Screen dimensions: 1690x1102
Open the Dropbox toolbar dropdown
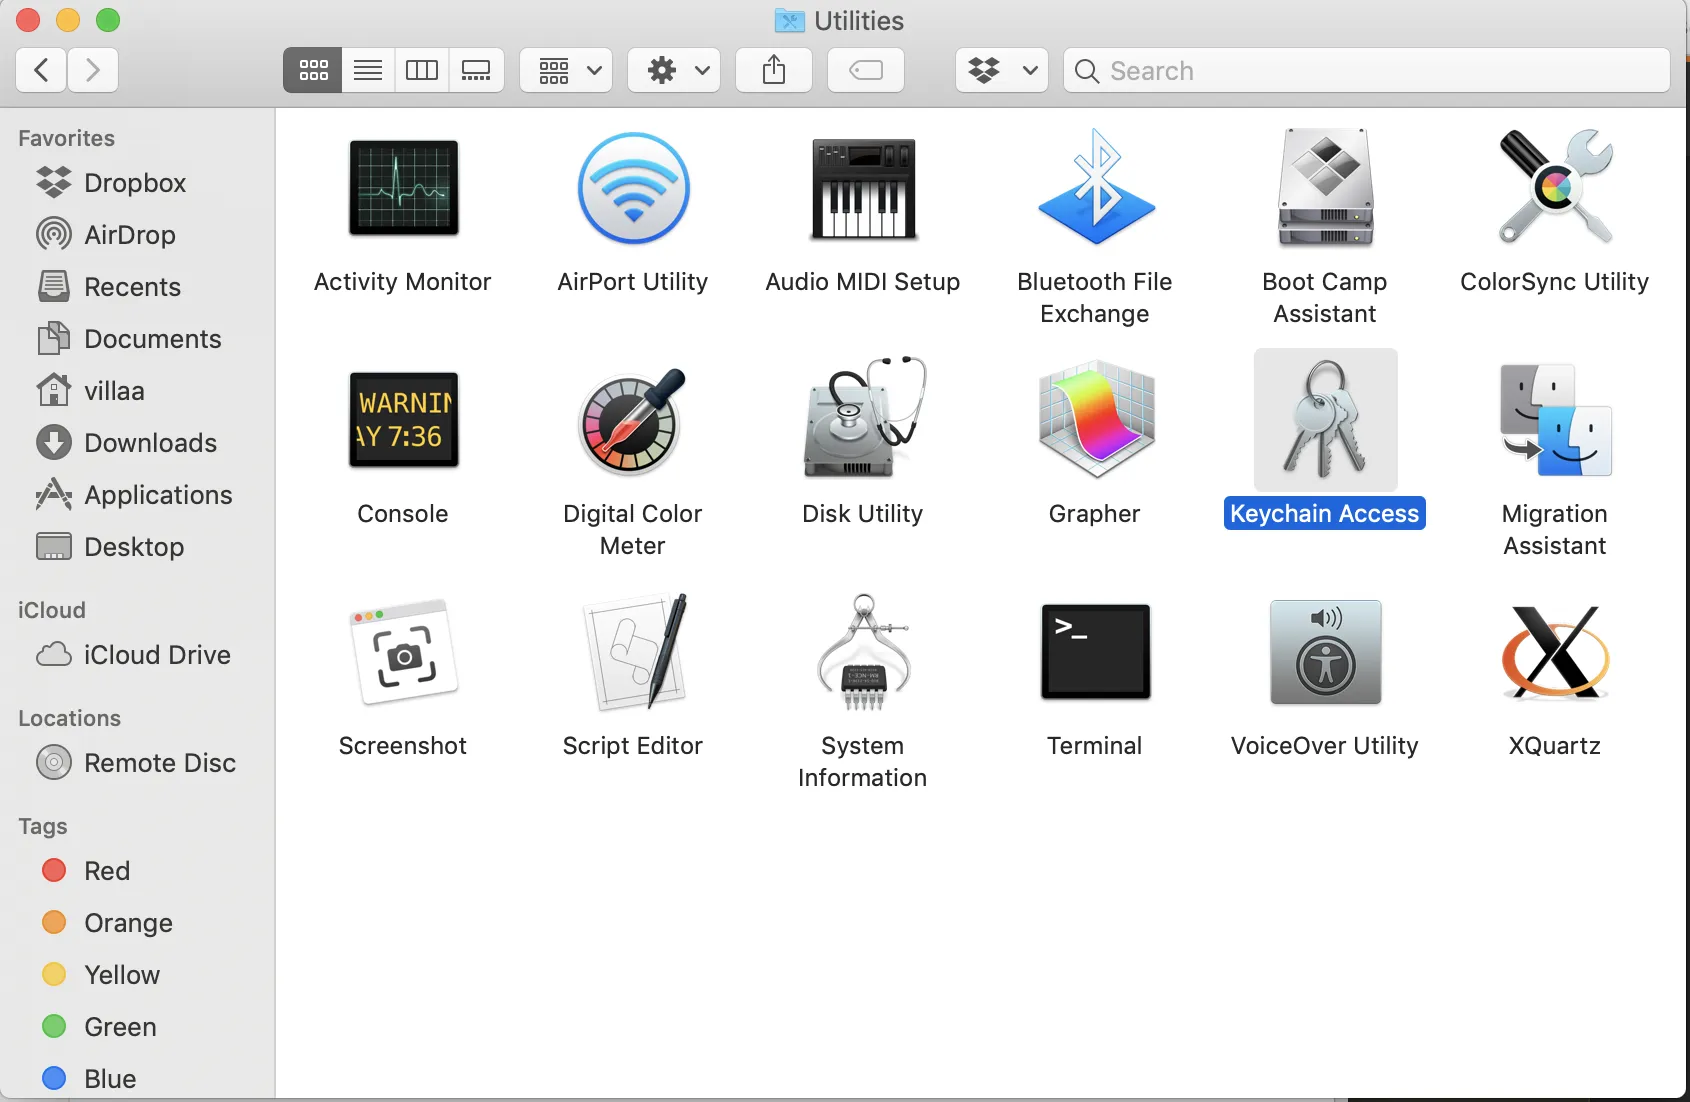click(1002, 70)
